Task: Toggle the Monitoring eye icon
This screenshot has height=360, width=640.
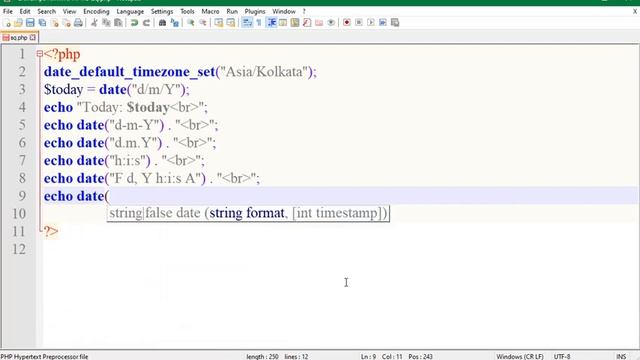Action: pyautogui.click(x=331, y=23)
